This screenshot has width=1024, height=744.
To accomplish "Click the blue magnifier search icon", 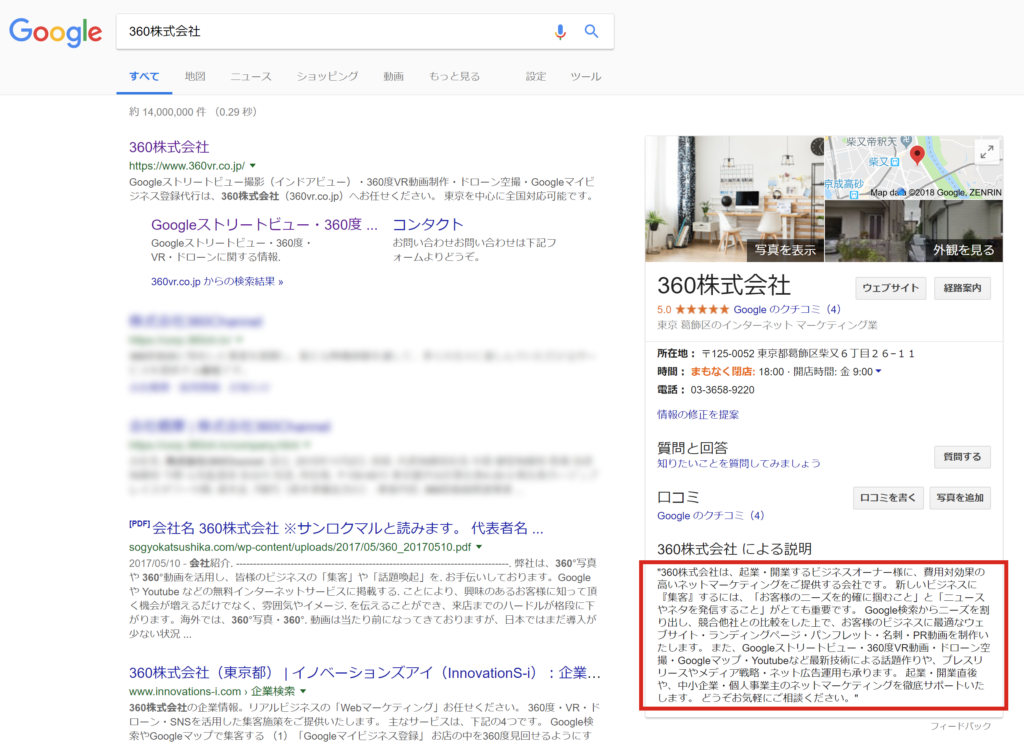I will click(591, 31).
